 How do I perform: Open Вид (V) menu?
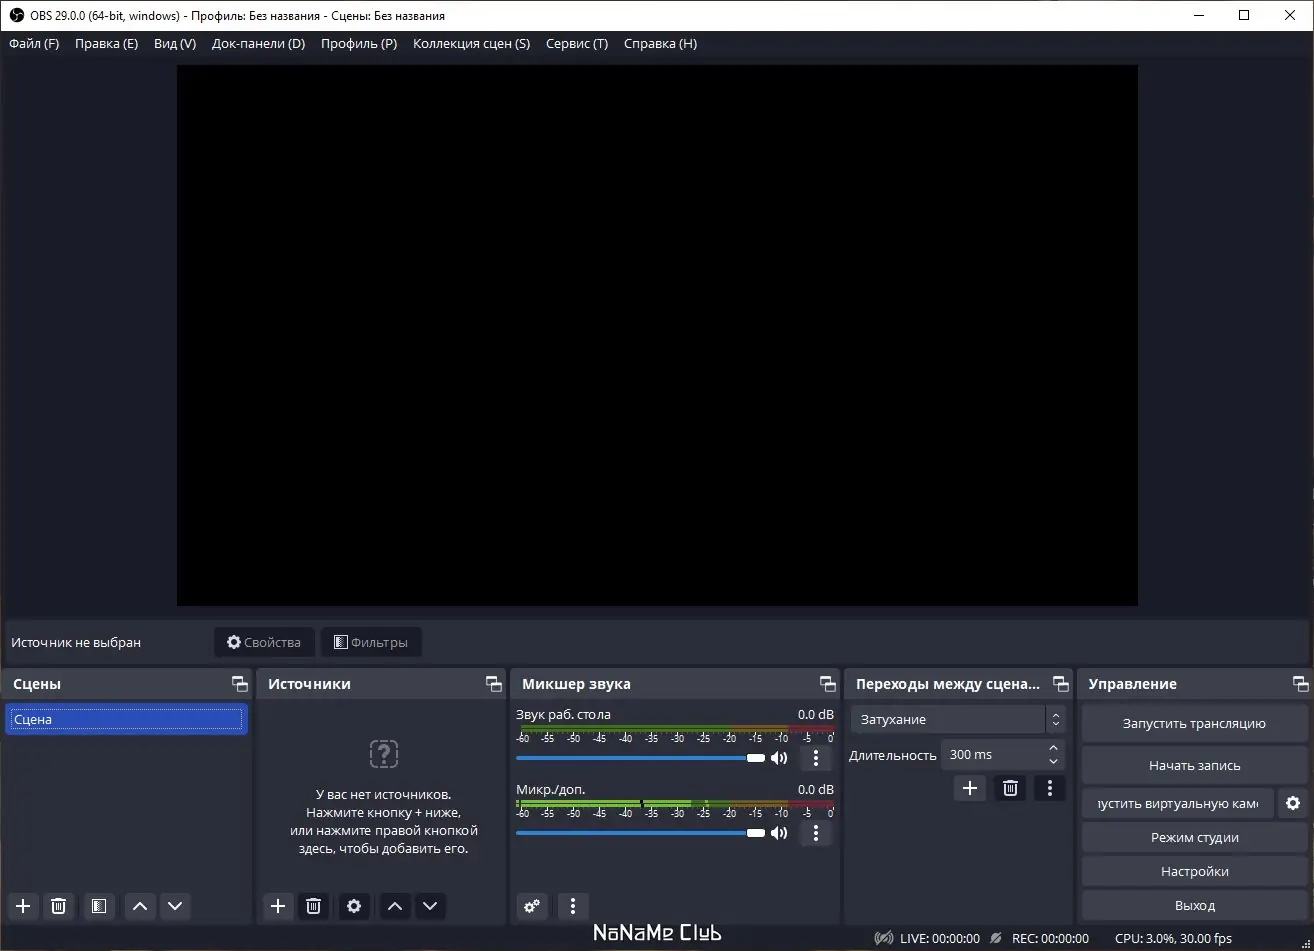tap(175, 44)
